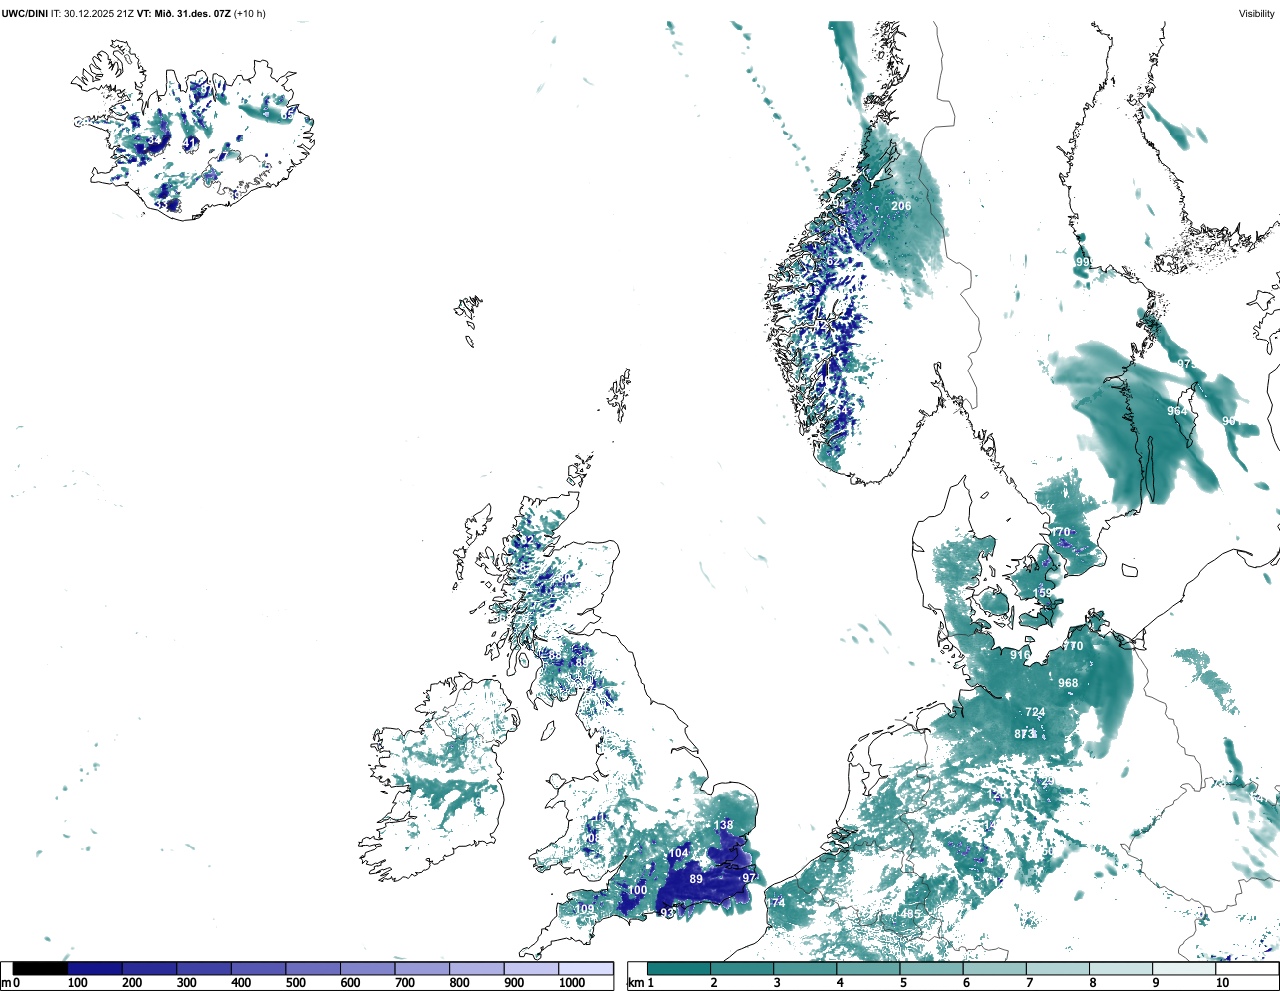This screenshot has height=991, width=1280.
Task: Click the '485' value over Belgium
Action: [x=910, y=914]
